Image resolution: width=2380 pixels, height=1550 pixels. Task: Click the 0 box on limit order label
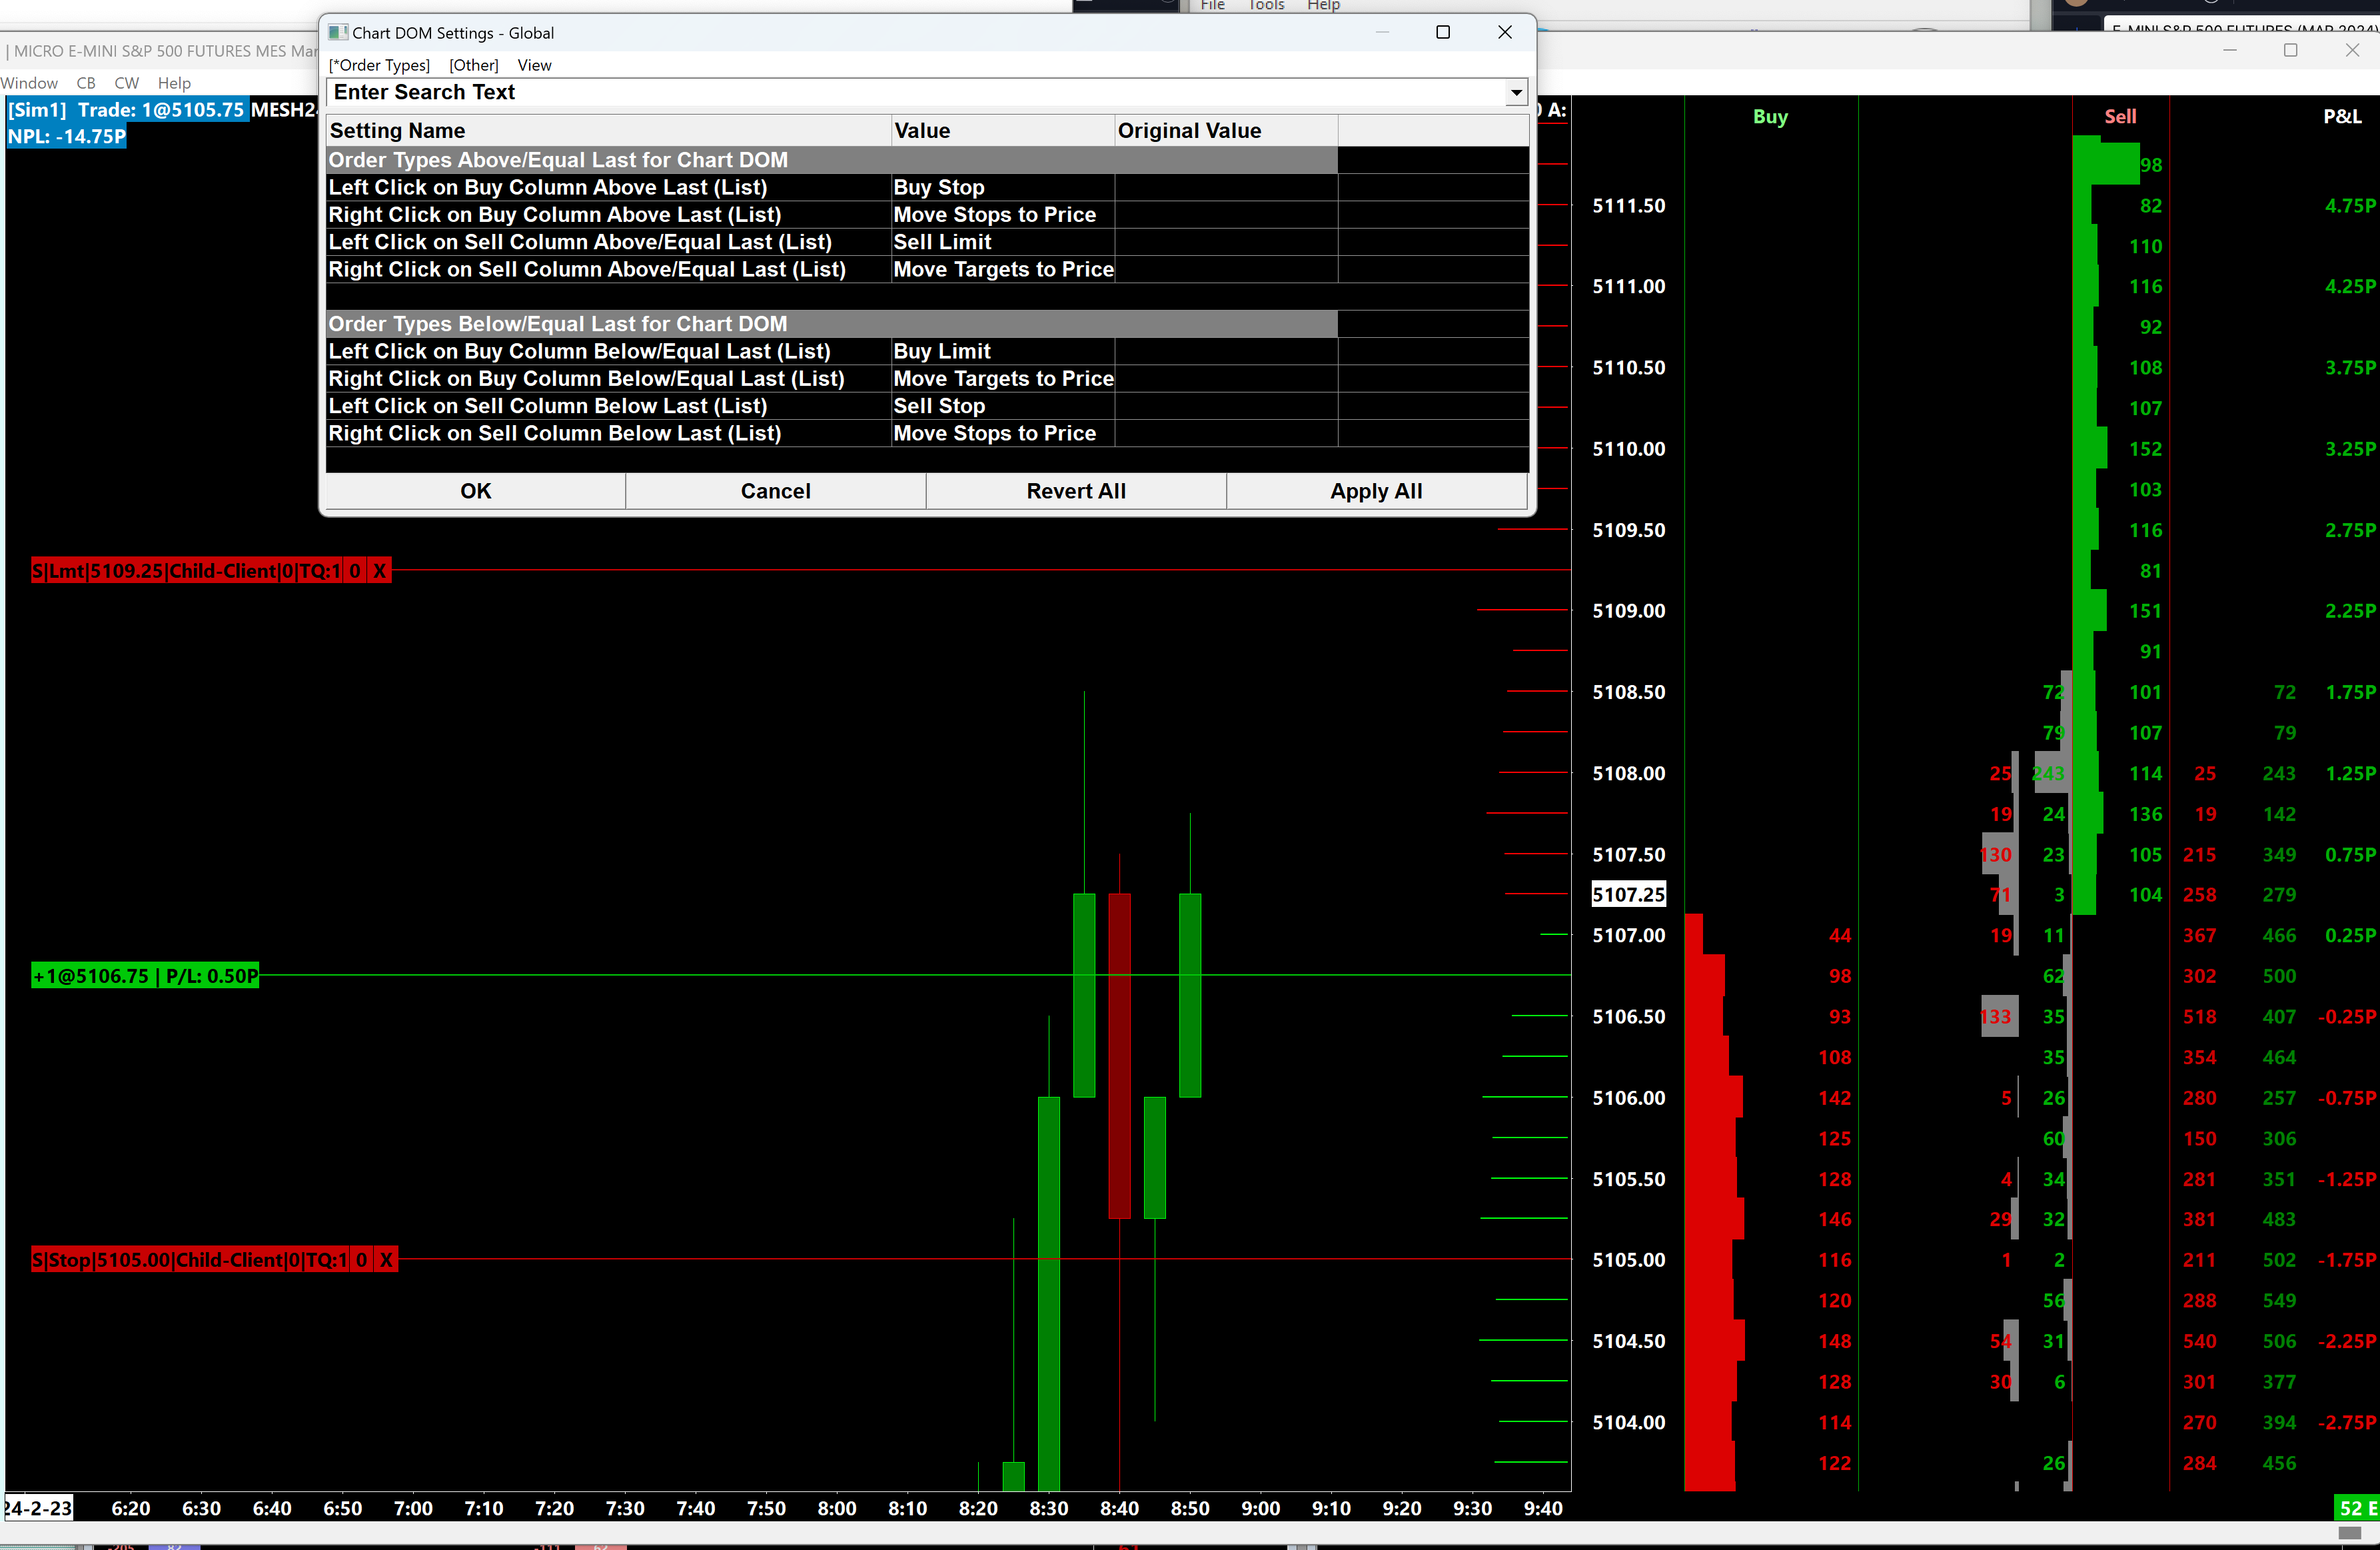pos(354,571)
